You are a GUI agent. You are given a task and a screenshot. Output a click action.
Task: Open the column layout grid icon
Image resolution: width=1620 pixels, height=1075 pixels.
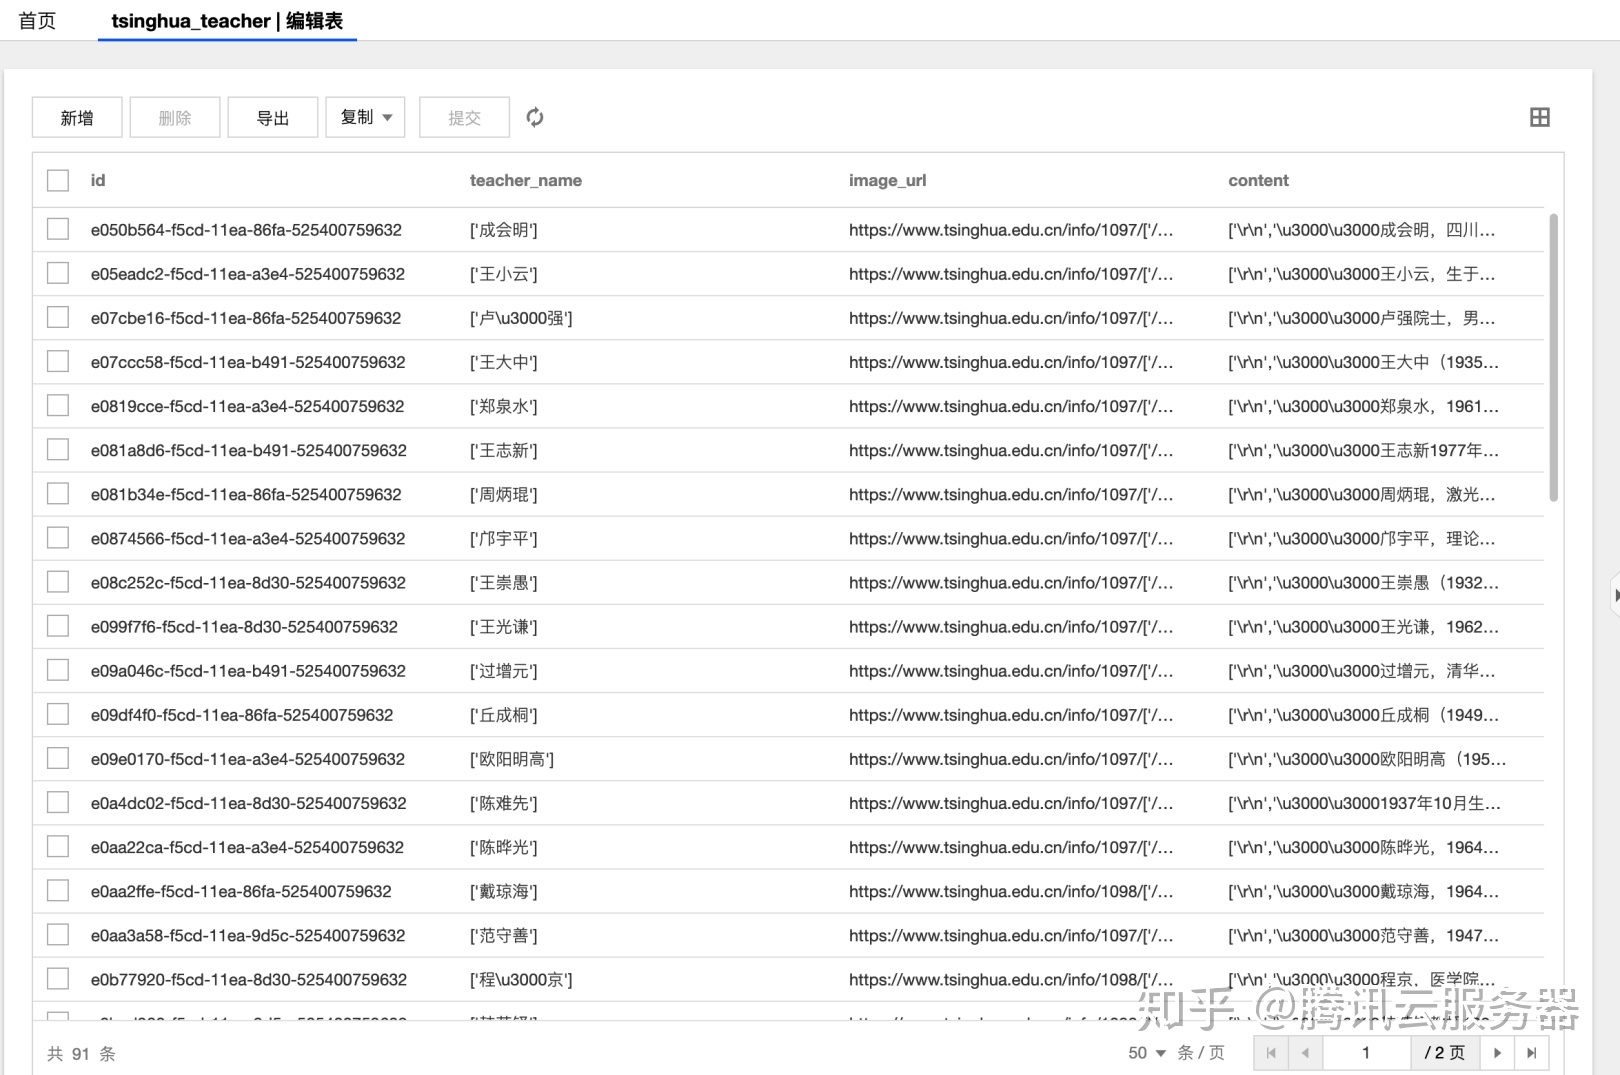click(x=1540, y=117)
